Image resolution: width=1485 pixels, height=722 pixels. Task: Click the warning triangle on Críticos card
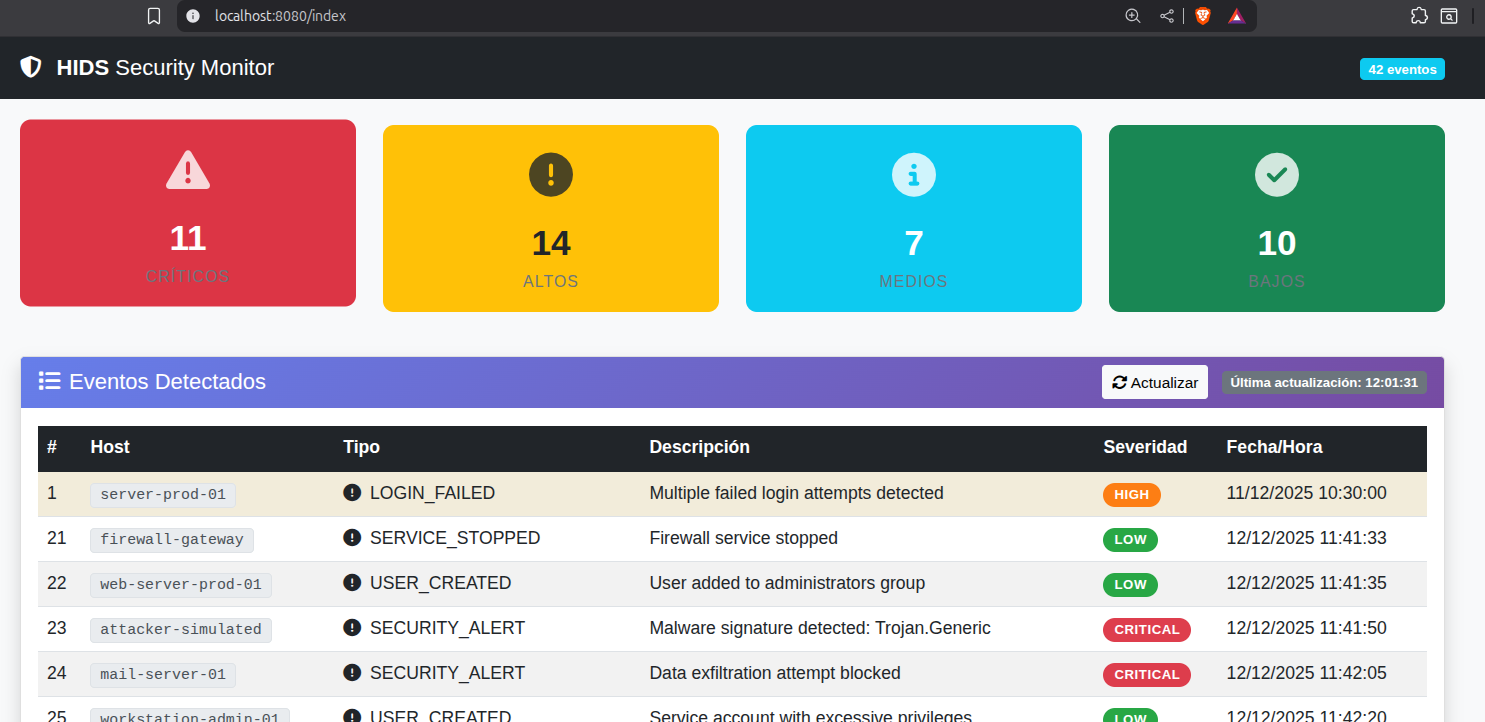[x=188, y=169]
